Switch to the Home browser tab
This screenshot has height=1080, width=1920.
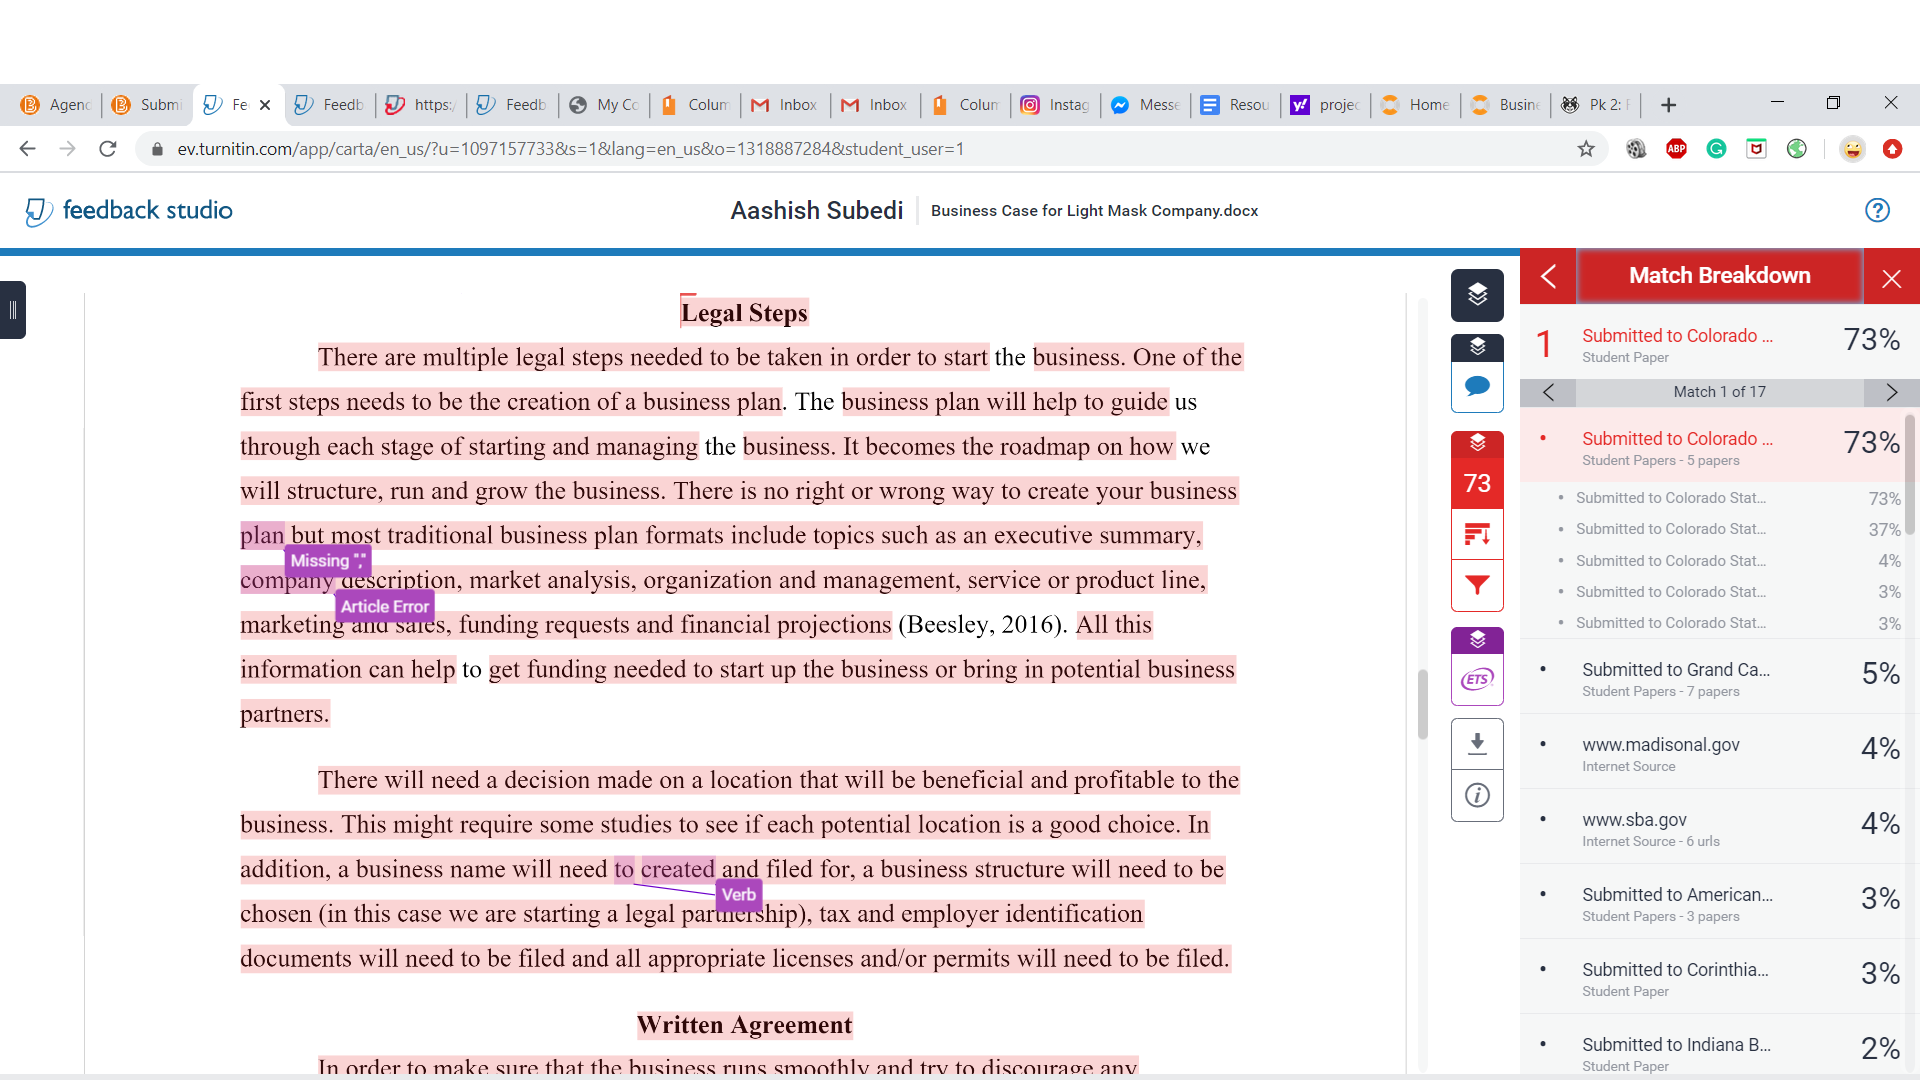click(x=1415, y=105)
